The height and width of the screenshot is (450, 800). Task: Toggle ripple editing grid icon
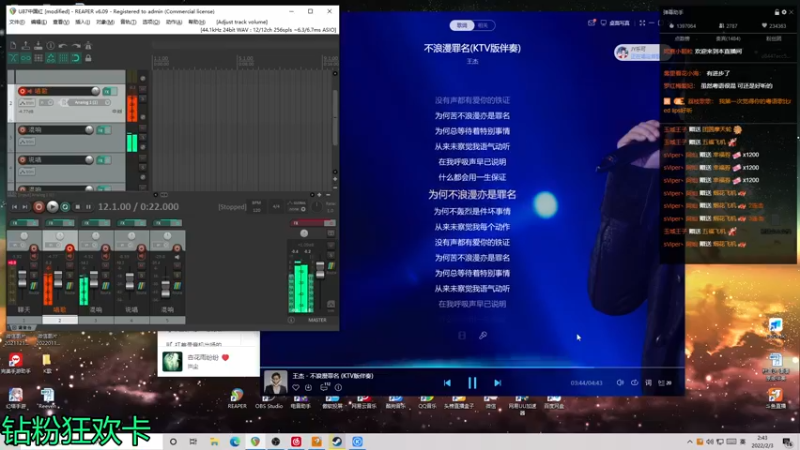pos(38,58)
